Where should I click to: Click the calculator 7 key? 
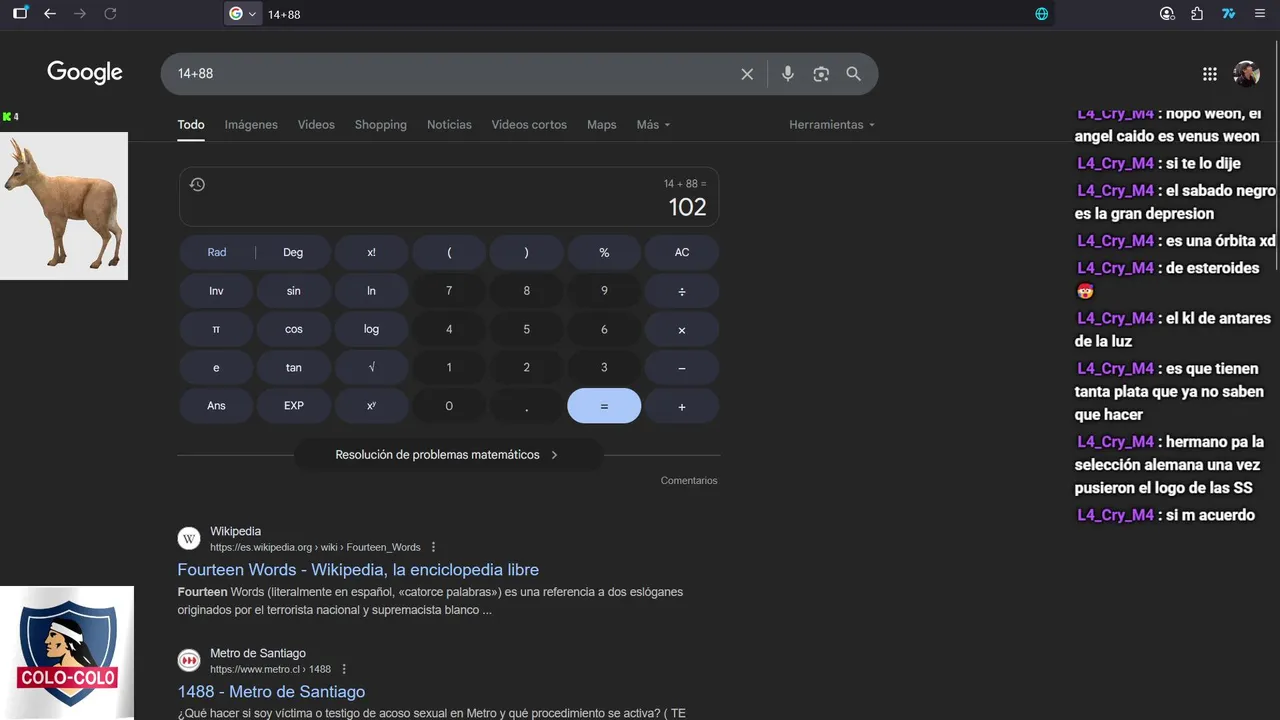point(449,291)
